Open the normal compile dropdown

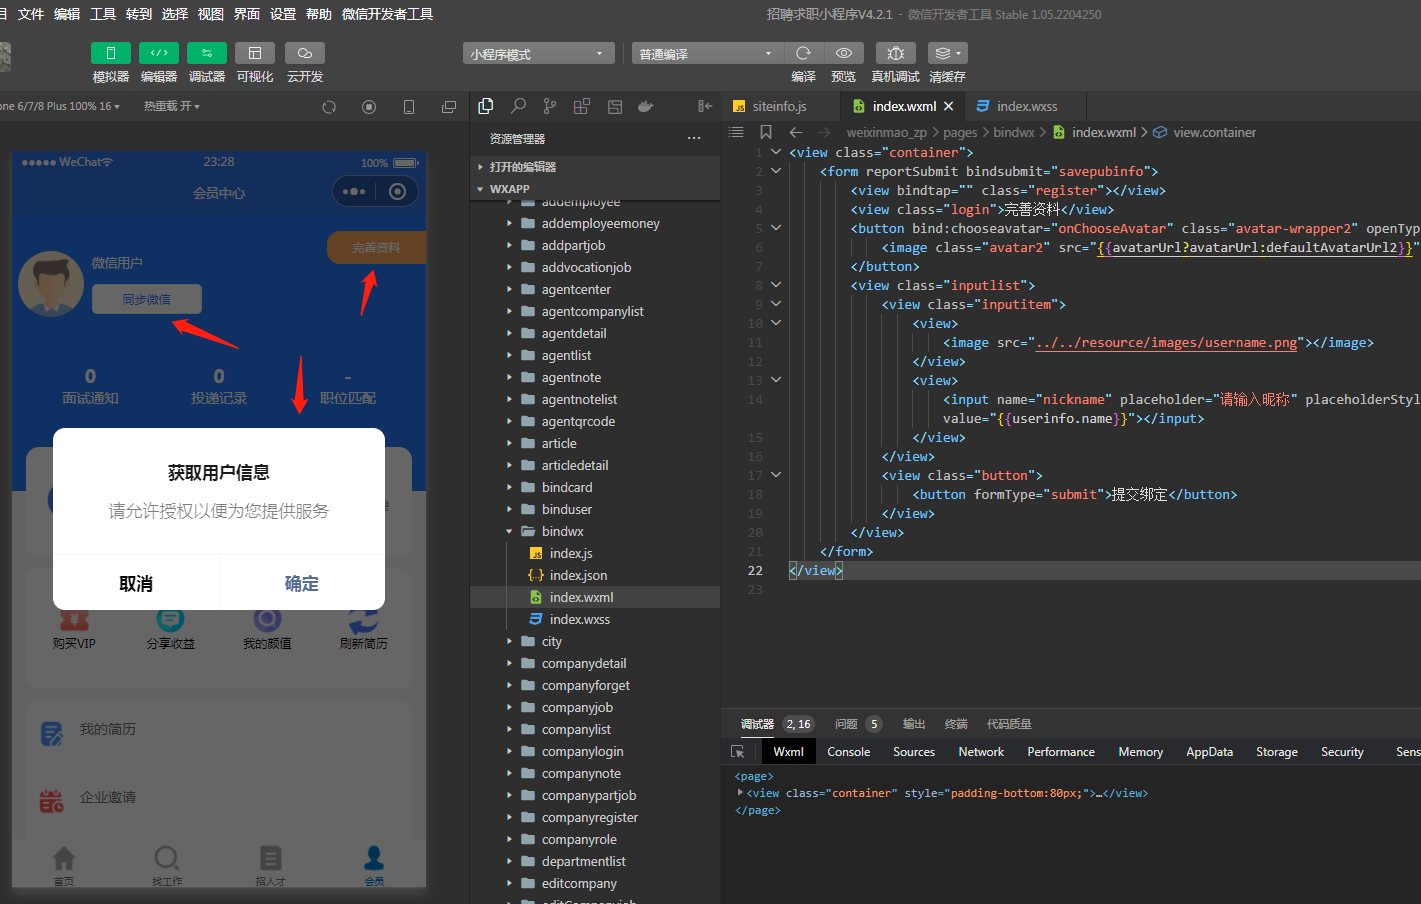[707, 54]
